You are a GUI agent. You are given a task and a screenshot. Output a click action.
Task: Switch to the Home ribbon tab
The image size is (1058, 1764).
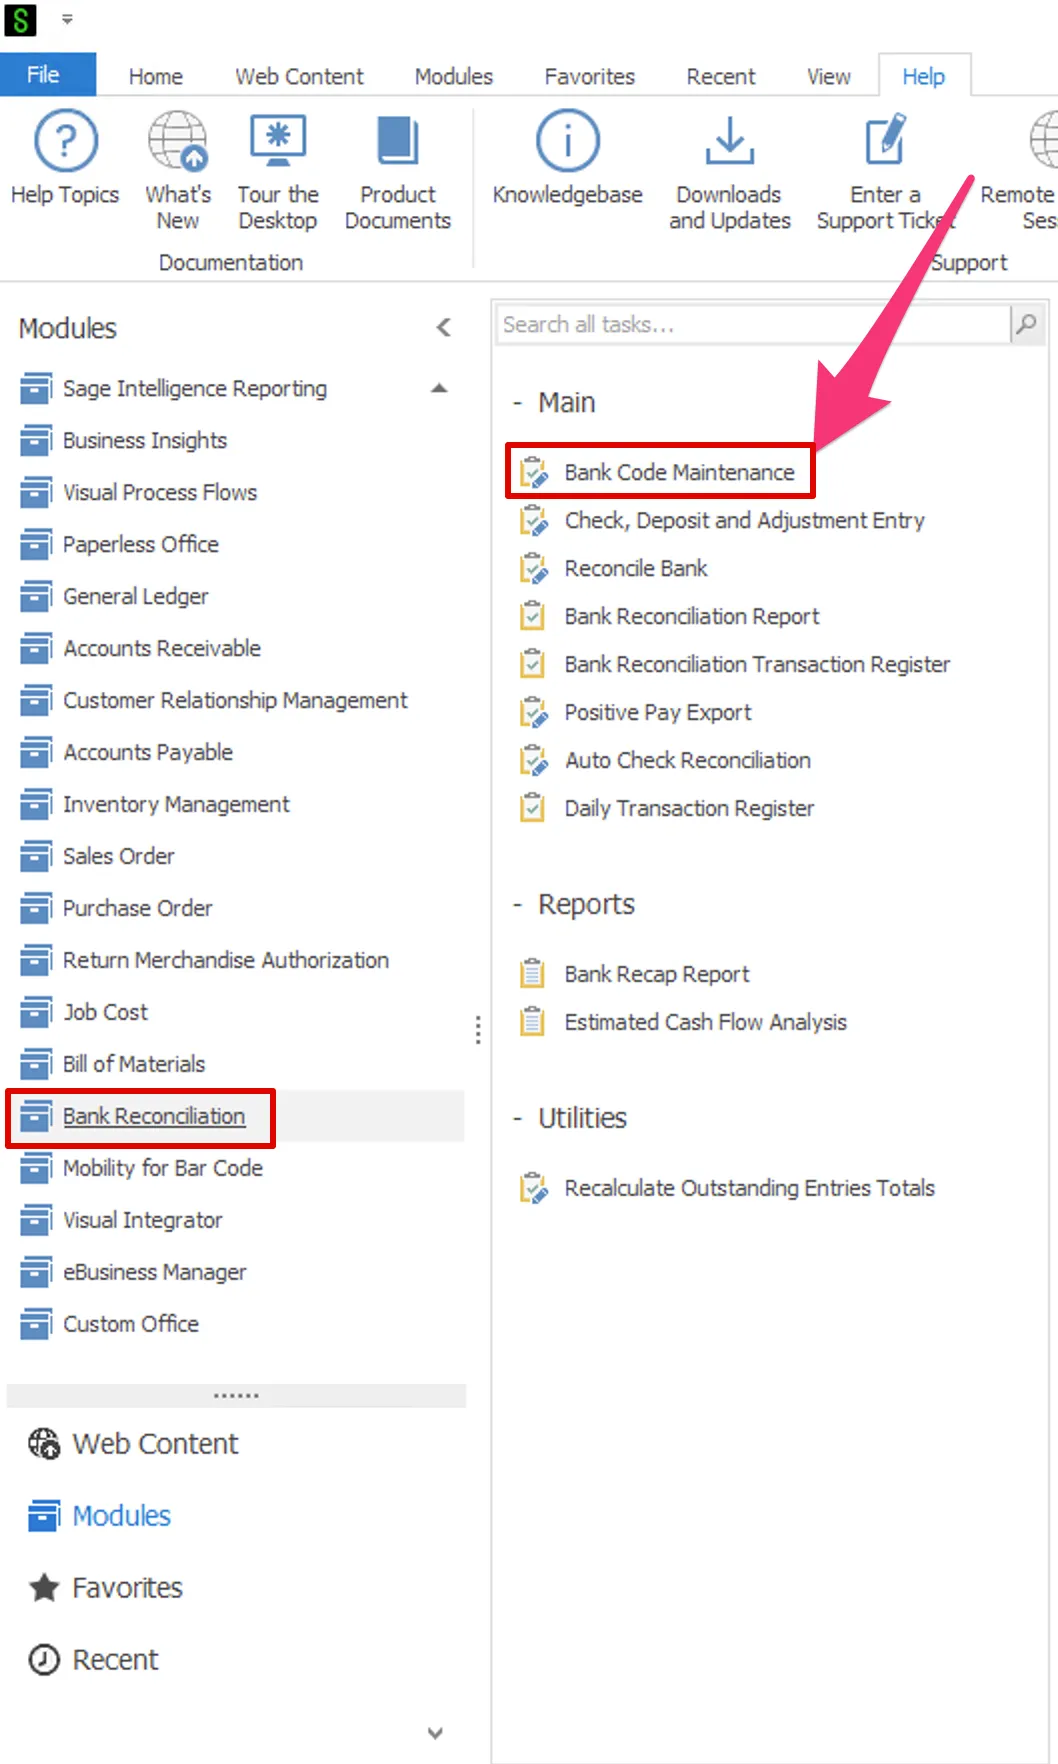coord(156,76)
